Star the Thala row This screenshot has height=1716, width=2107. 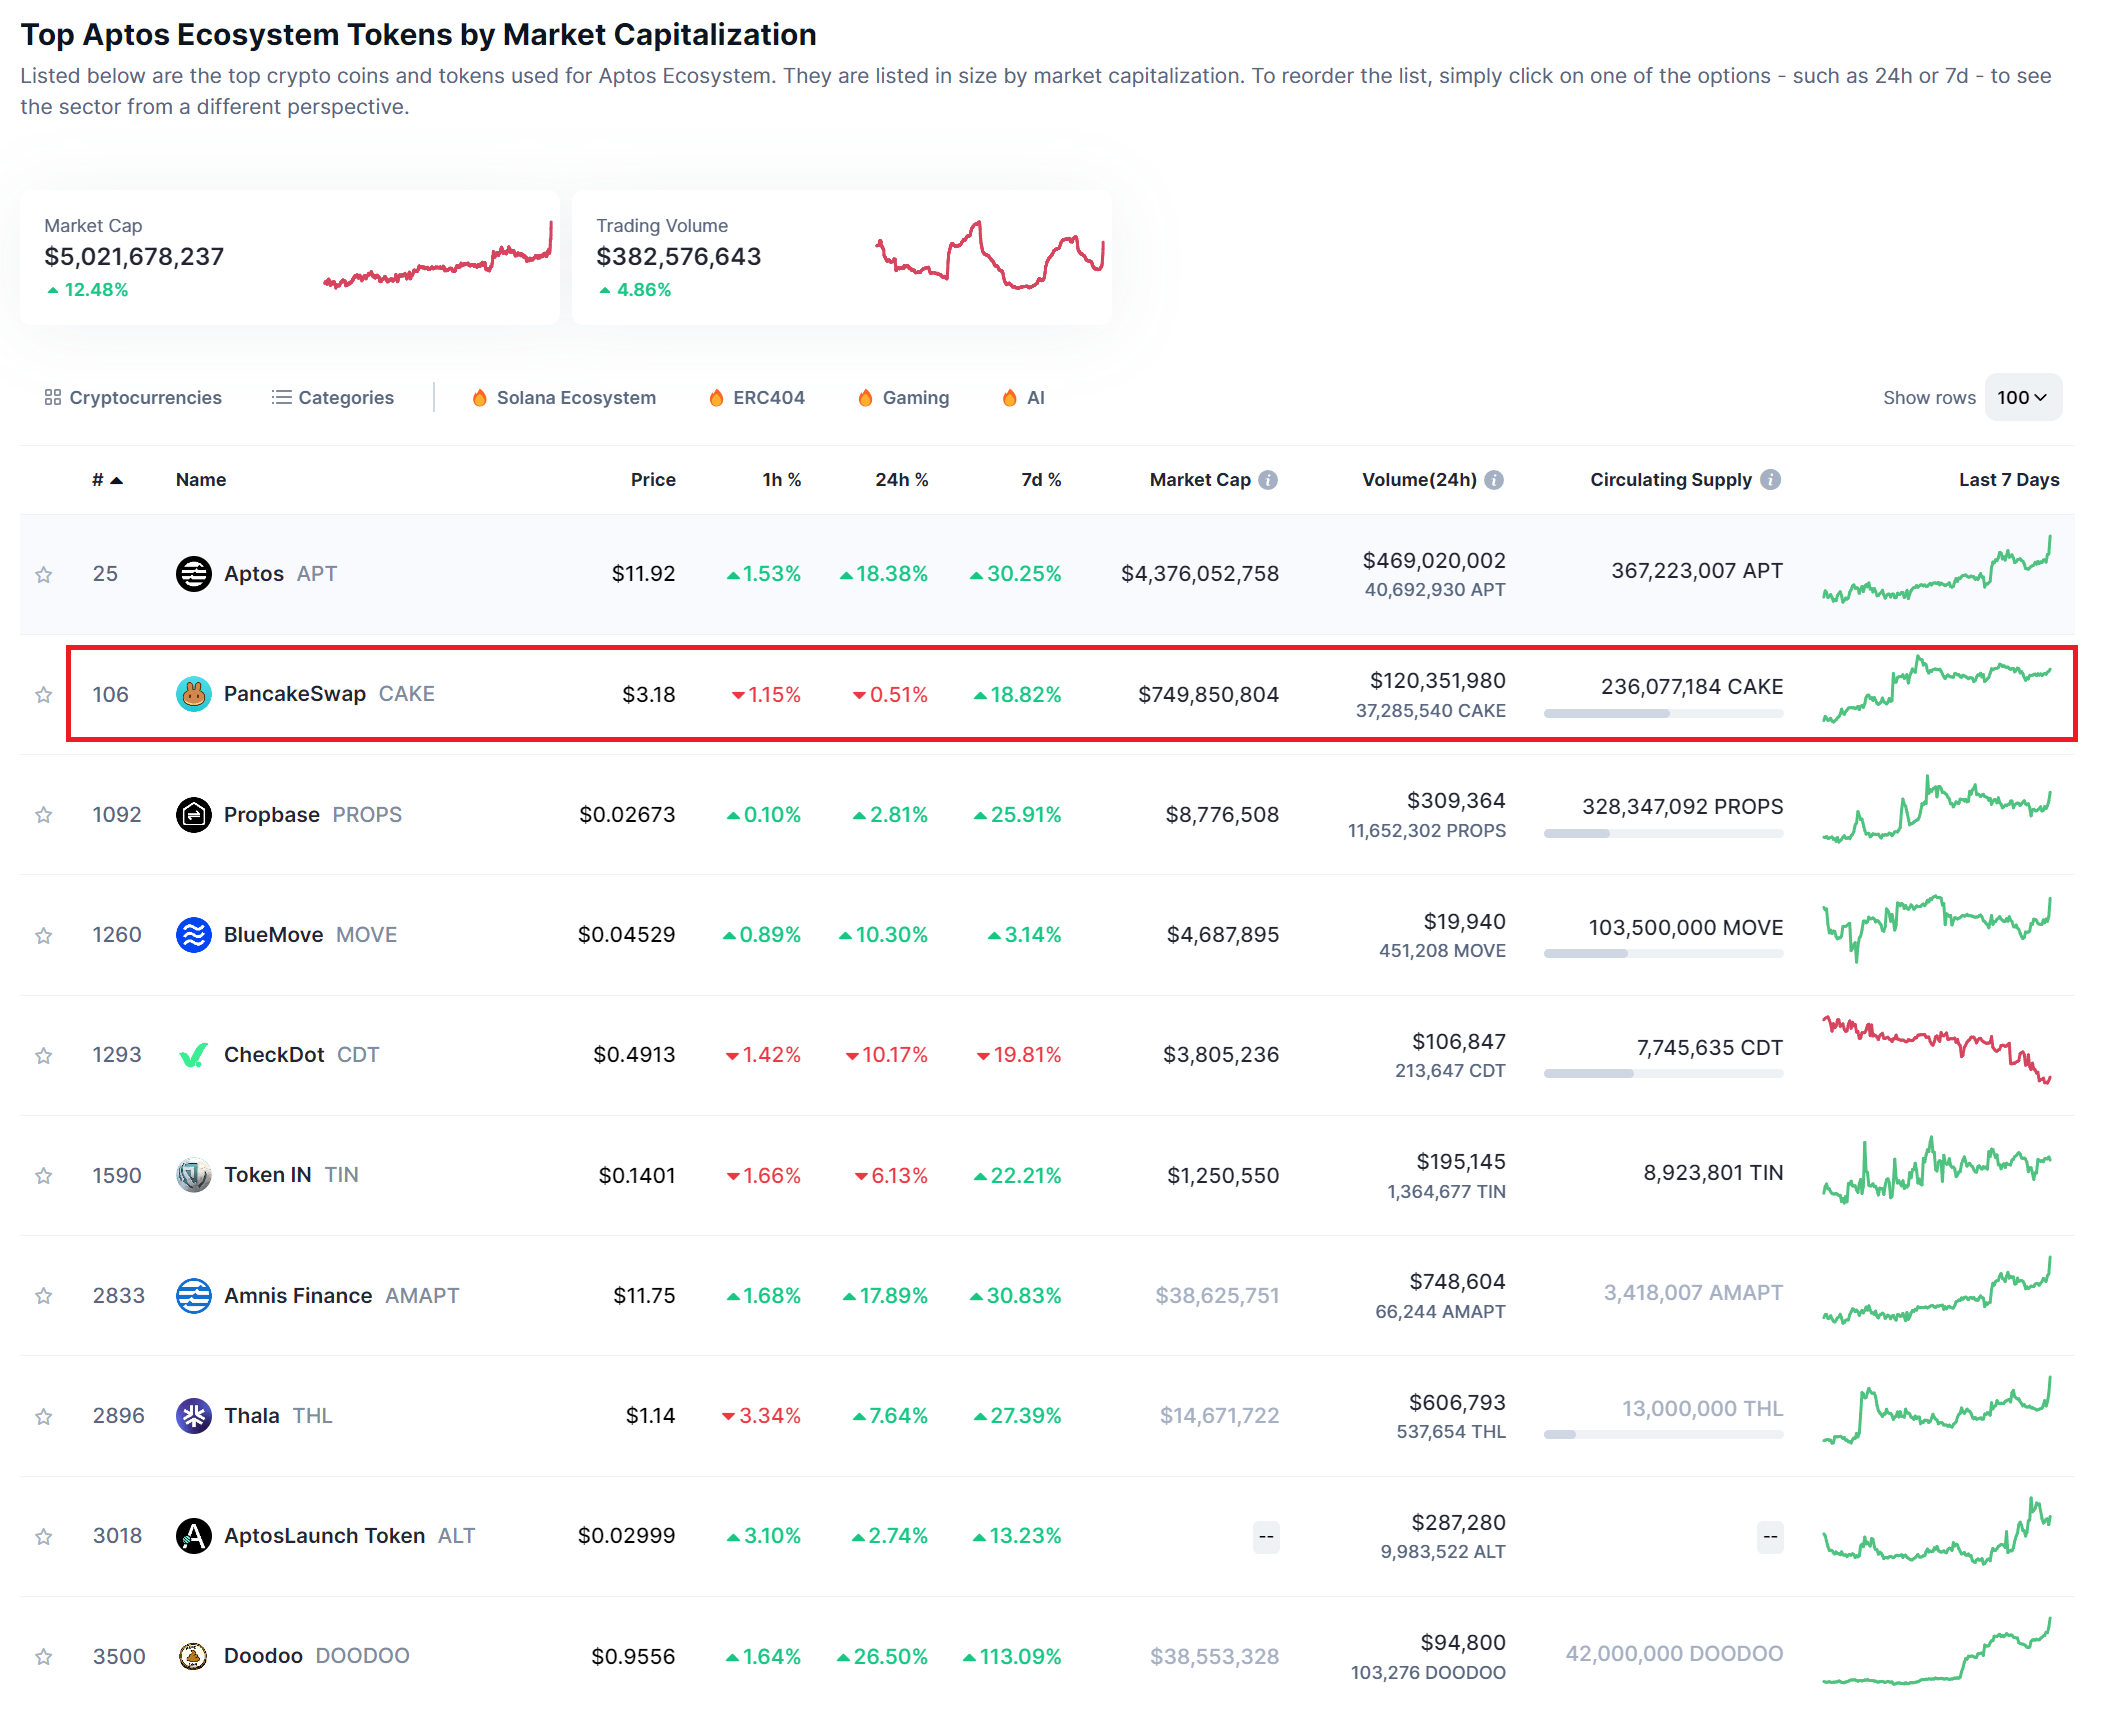(43, 1416)
